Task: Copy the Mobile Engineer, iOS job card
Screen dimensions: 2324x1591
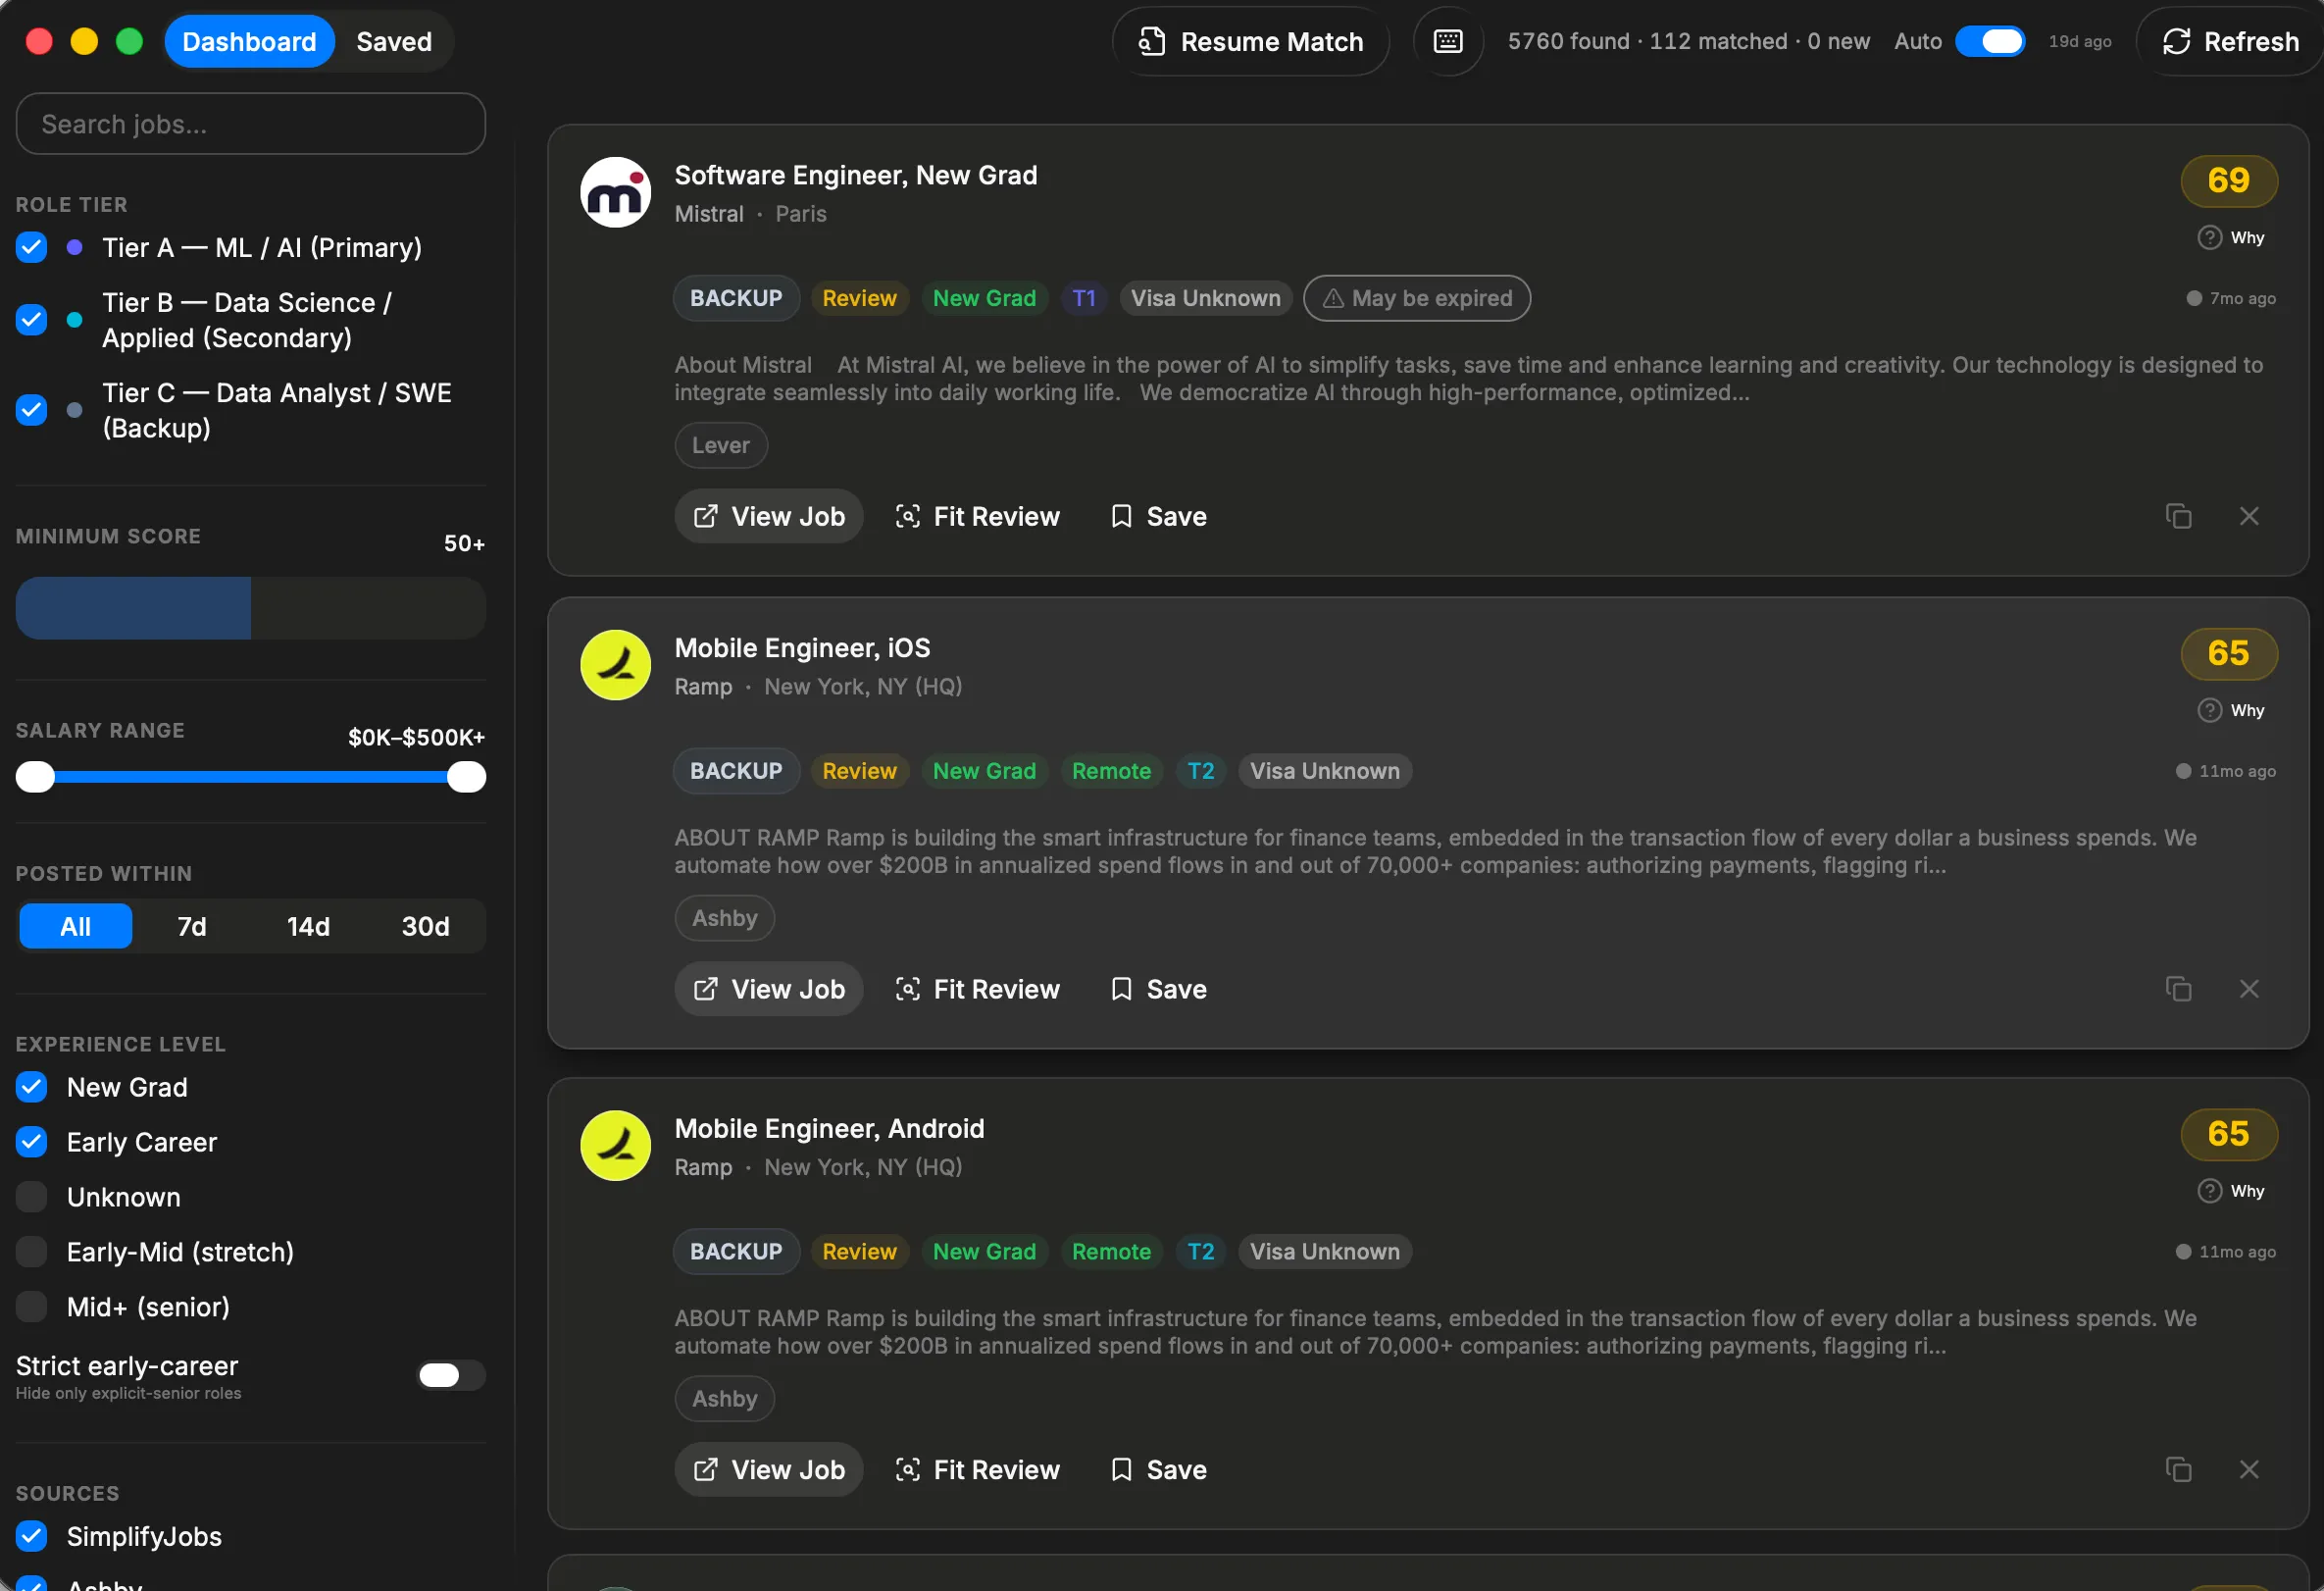Action: [2178, 989]
